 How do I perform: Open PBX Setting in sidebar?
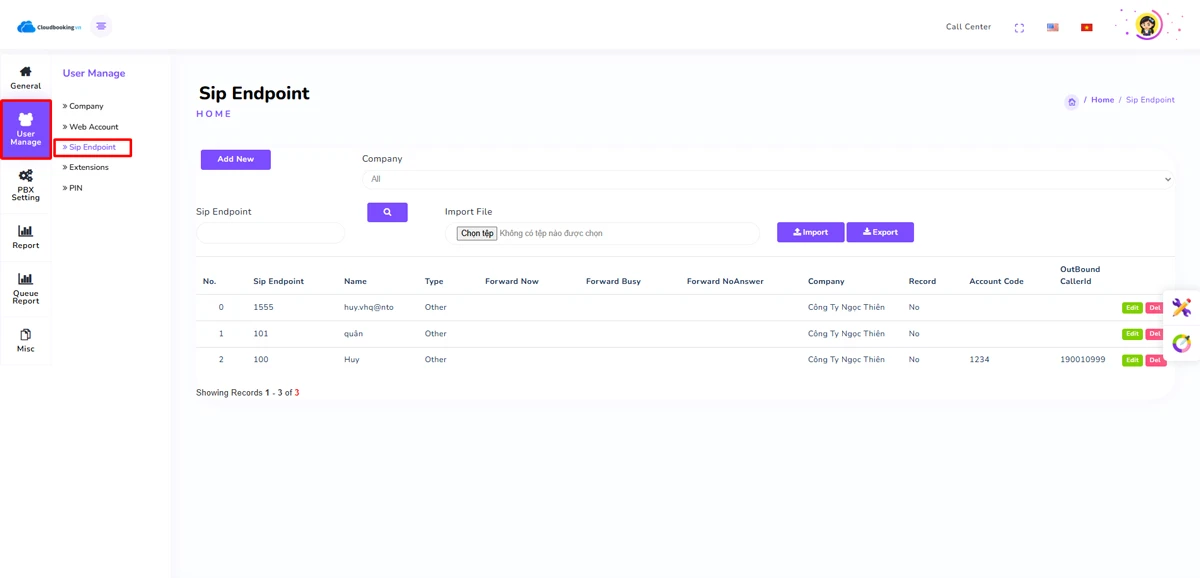[26, 185]
